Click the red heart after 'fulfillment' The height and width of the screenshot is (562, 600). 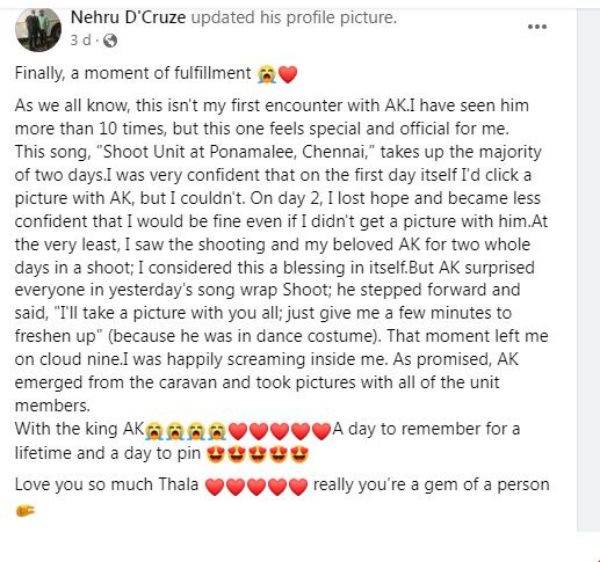pos(288,74)
